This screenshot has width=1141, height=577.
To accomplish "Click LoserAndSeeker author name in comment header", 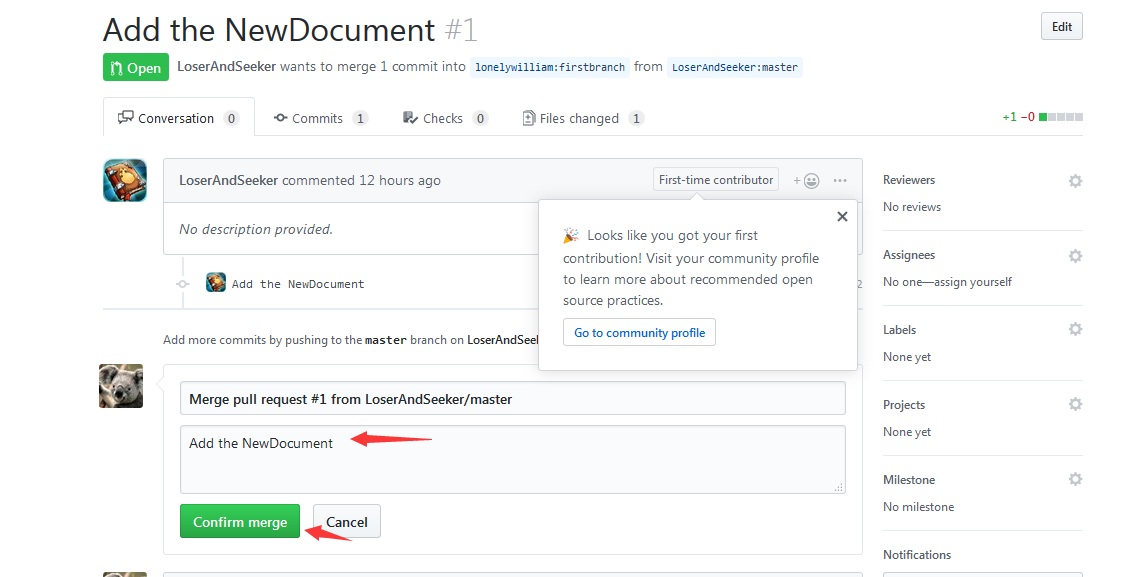I will click(228, 180).
